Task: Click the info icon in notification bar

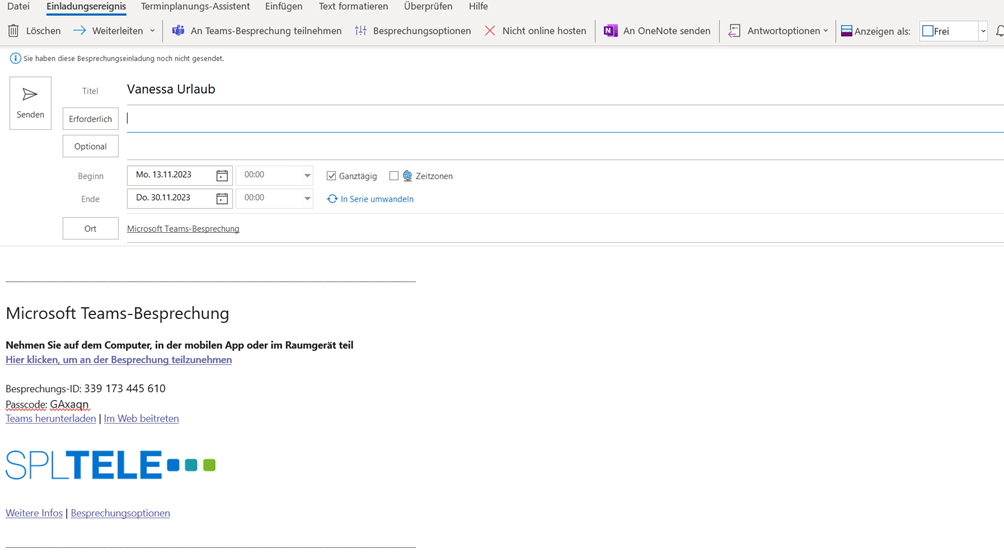Action: [x=15, y=58]
